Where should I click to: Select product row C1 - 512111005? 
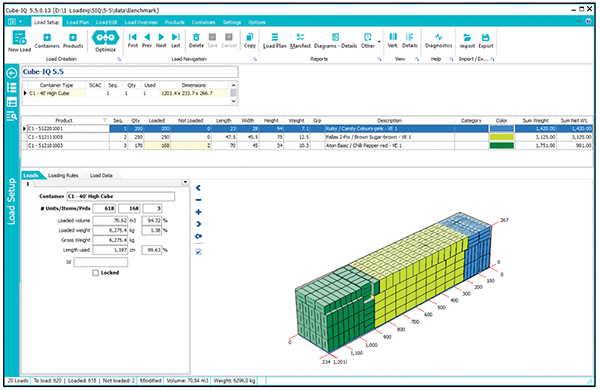(x=308, y=137)
